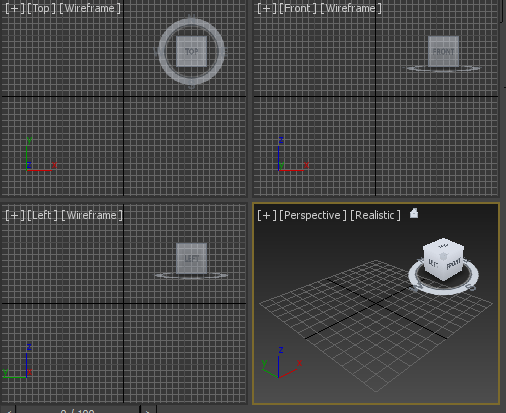This screenshot has height=413, width=506.
Task: Open the [+] menu of the Left viewport
Action: point(15,215)
